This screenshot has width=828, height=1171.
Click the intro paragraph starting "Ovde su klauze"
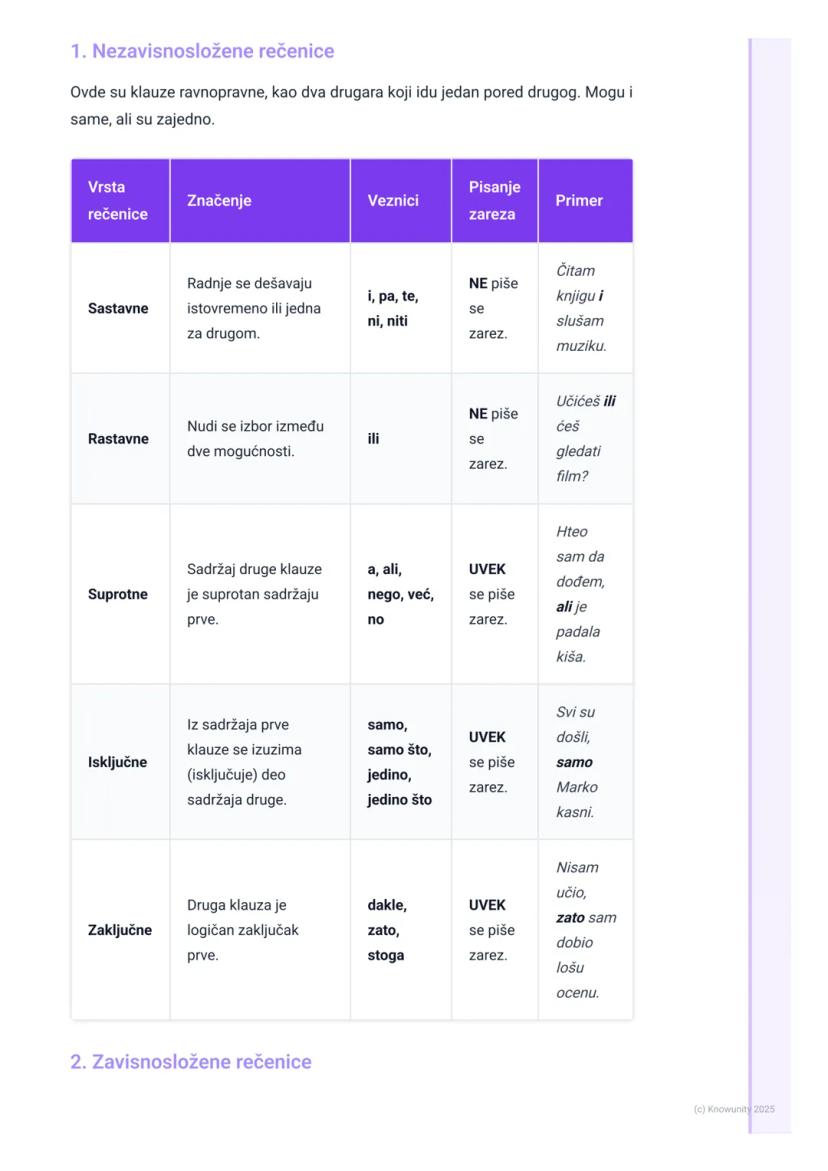pyautogui.click(x=351, y=106)
